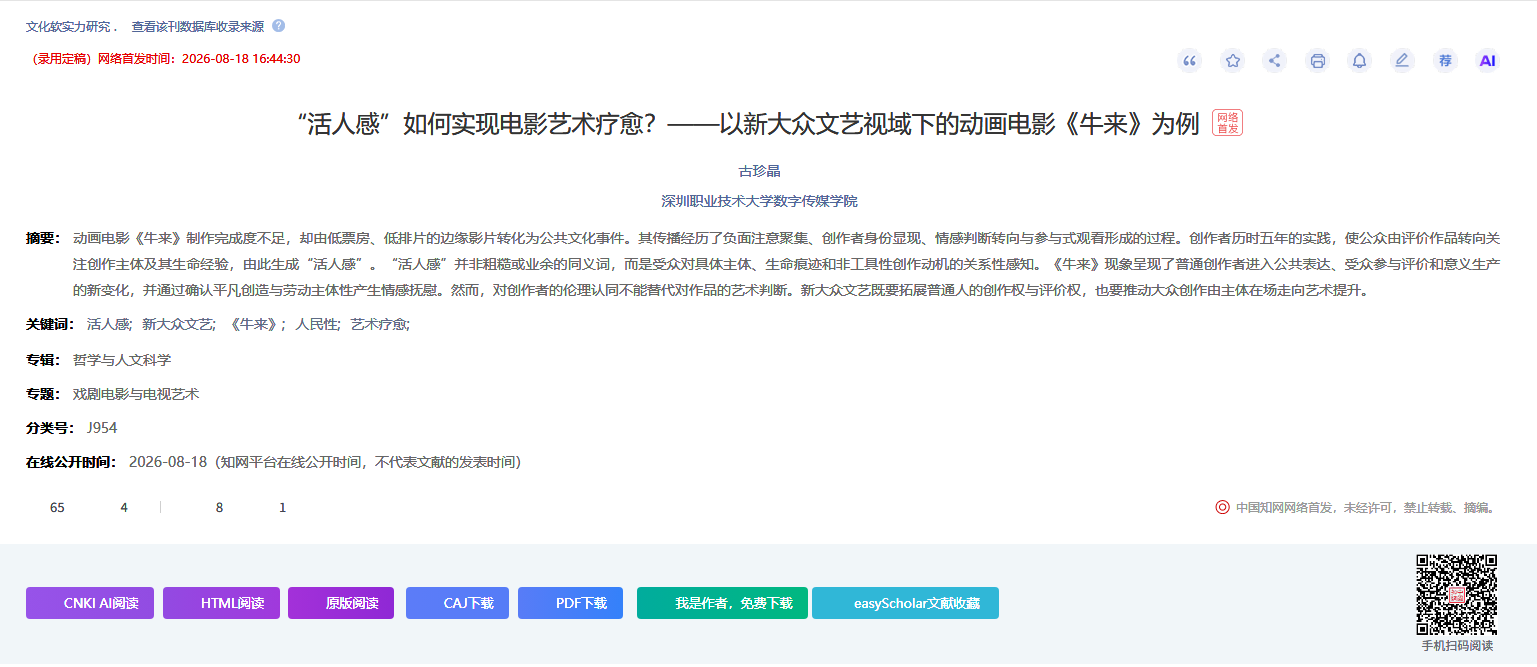The width and height of the screenshot is (1537, 667).
Task: Click the QR code for mobile reading
Action: point(1456,594)
